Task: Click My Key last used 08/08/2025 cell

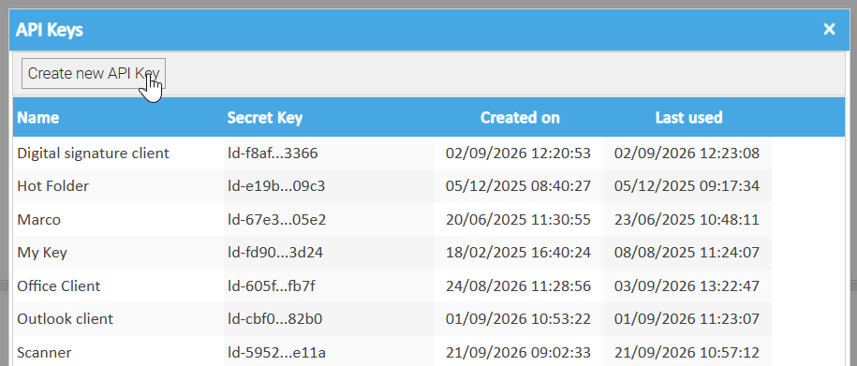Action: point(687,253)
